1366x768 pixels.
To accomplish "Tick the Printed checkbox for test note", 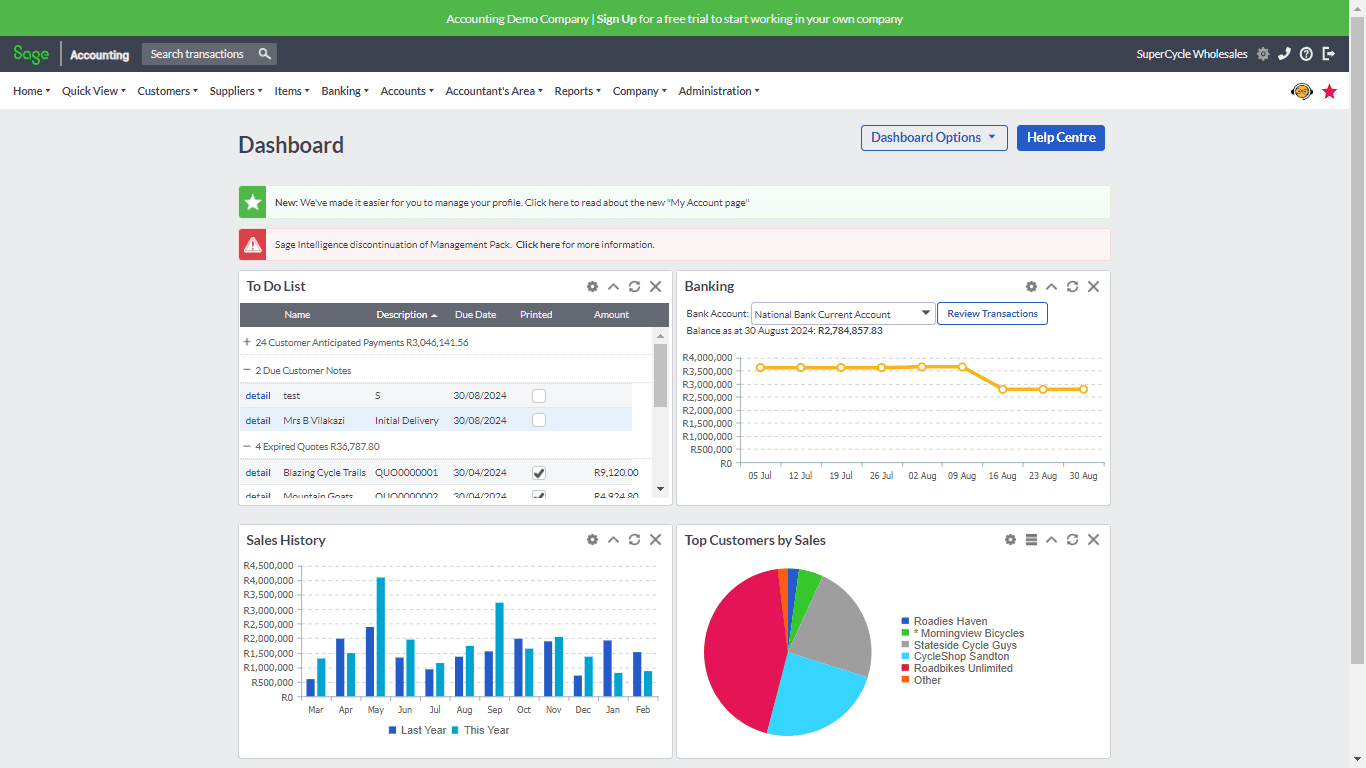I will pyautogui.click(x=539, y=396).
